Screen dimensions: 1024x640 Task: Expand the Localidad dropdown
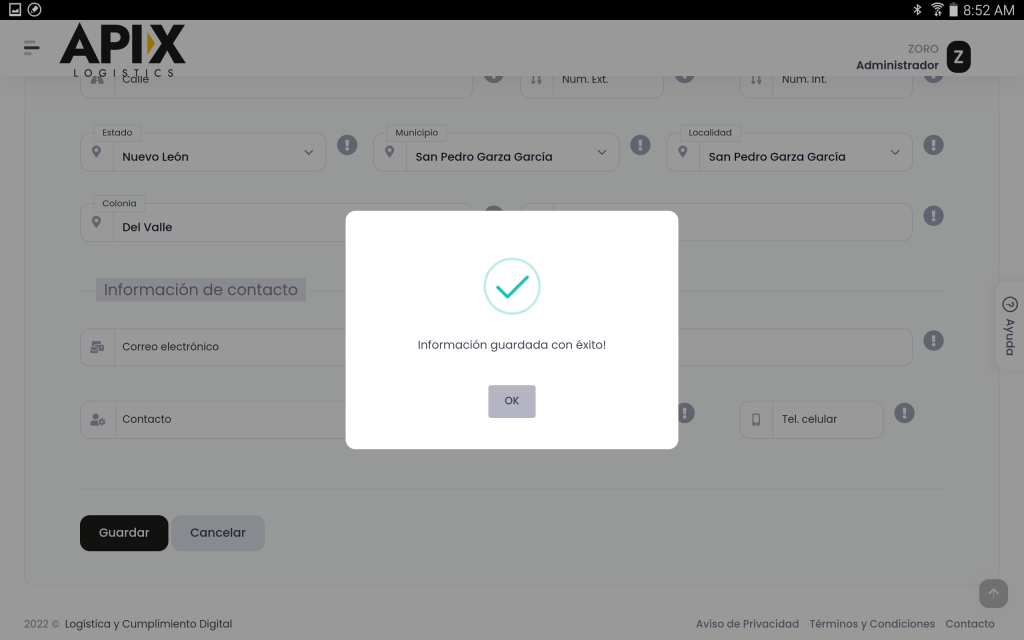point(894,153)
